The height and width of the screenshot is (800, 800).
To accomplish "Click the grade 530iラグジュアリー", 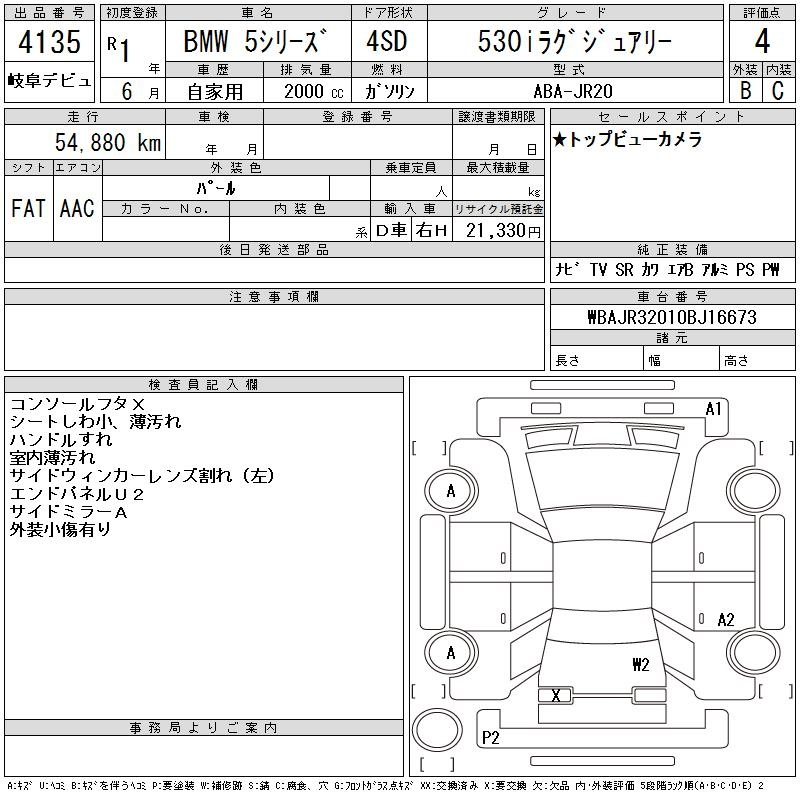I will 574,41.
